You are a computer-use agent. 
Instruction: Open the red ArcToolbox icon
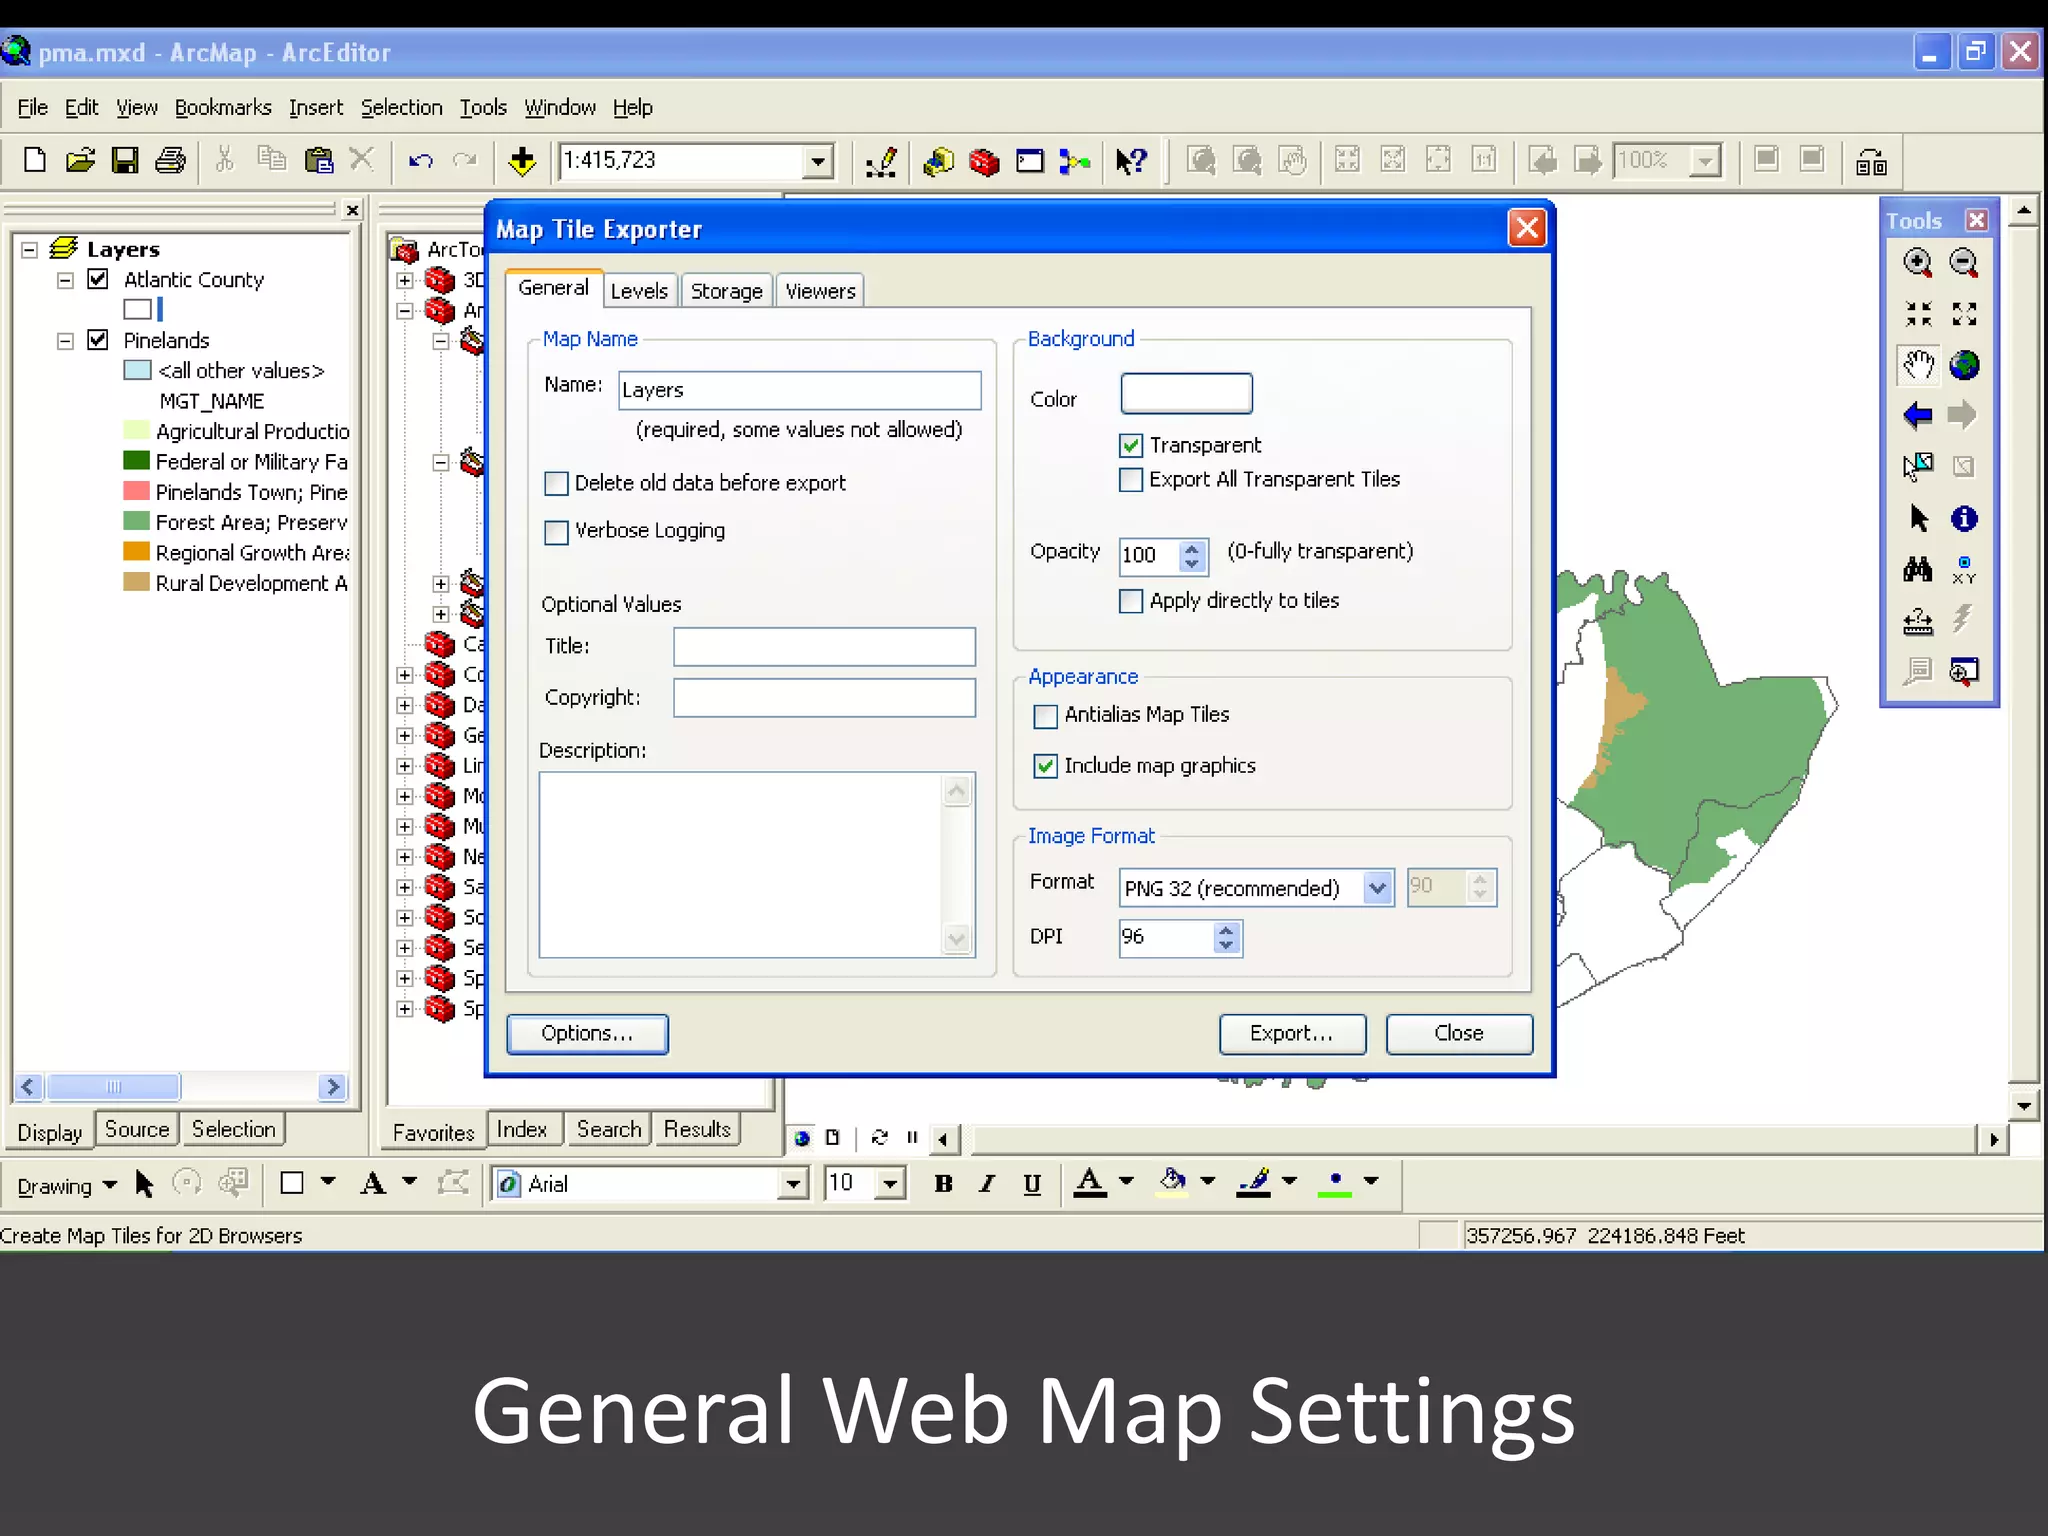pyautogui.click(x=984, y=161)
